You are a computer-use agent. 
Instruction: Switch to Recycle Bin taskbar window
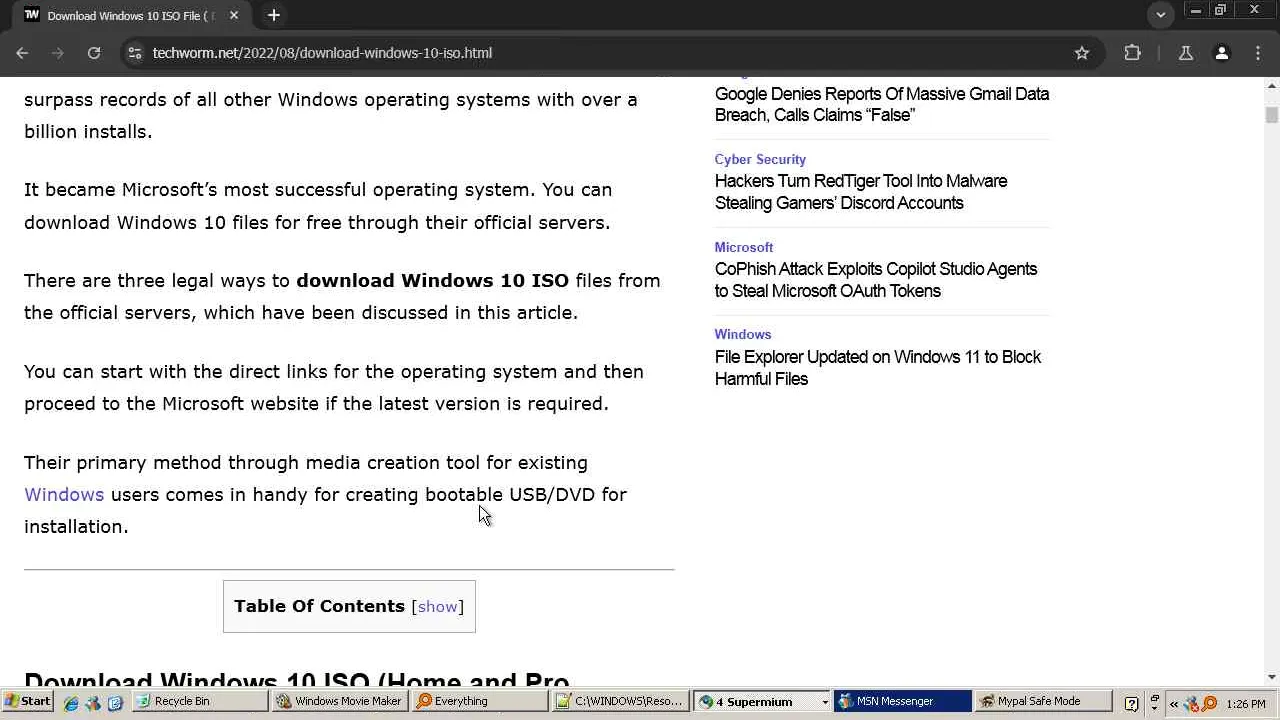(200, 701)
